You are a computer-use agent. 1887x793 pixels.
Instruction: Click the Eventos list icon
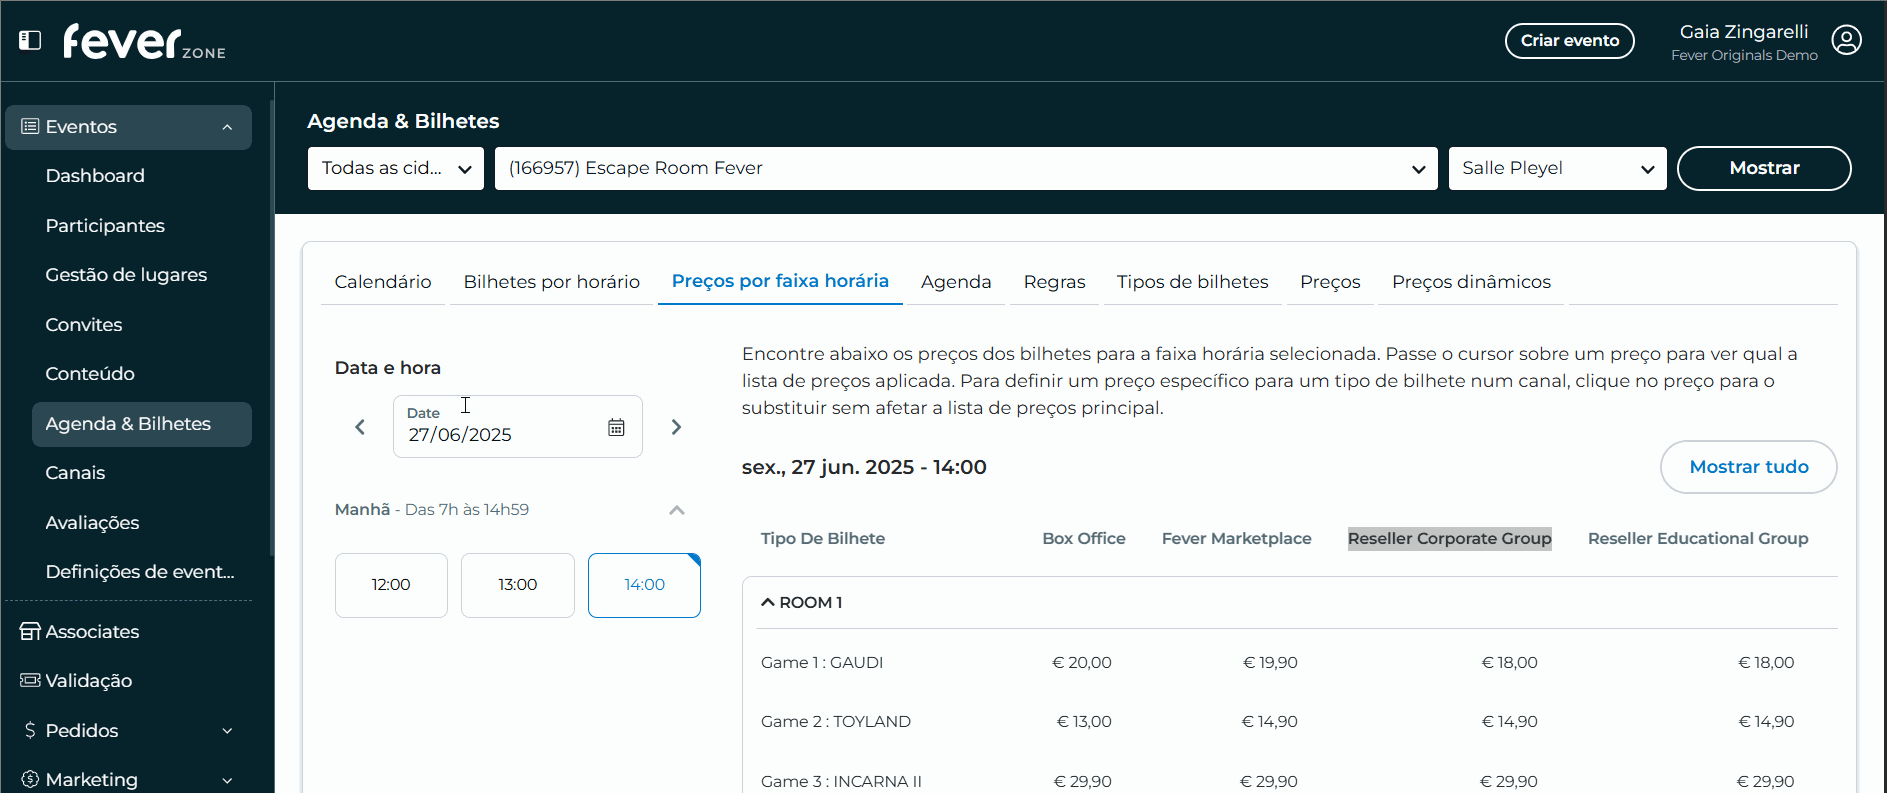pos(30,127)
